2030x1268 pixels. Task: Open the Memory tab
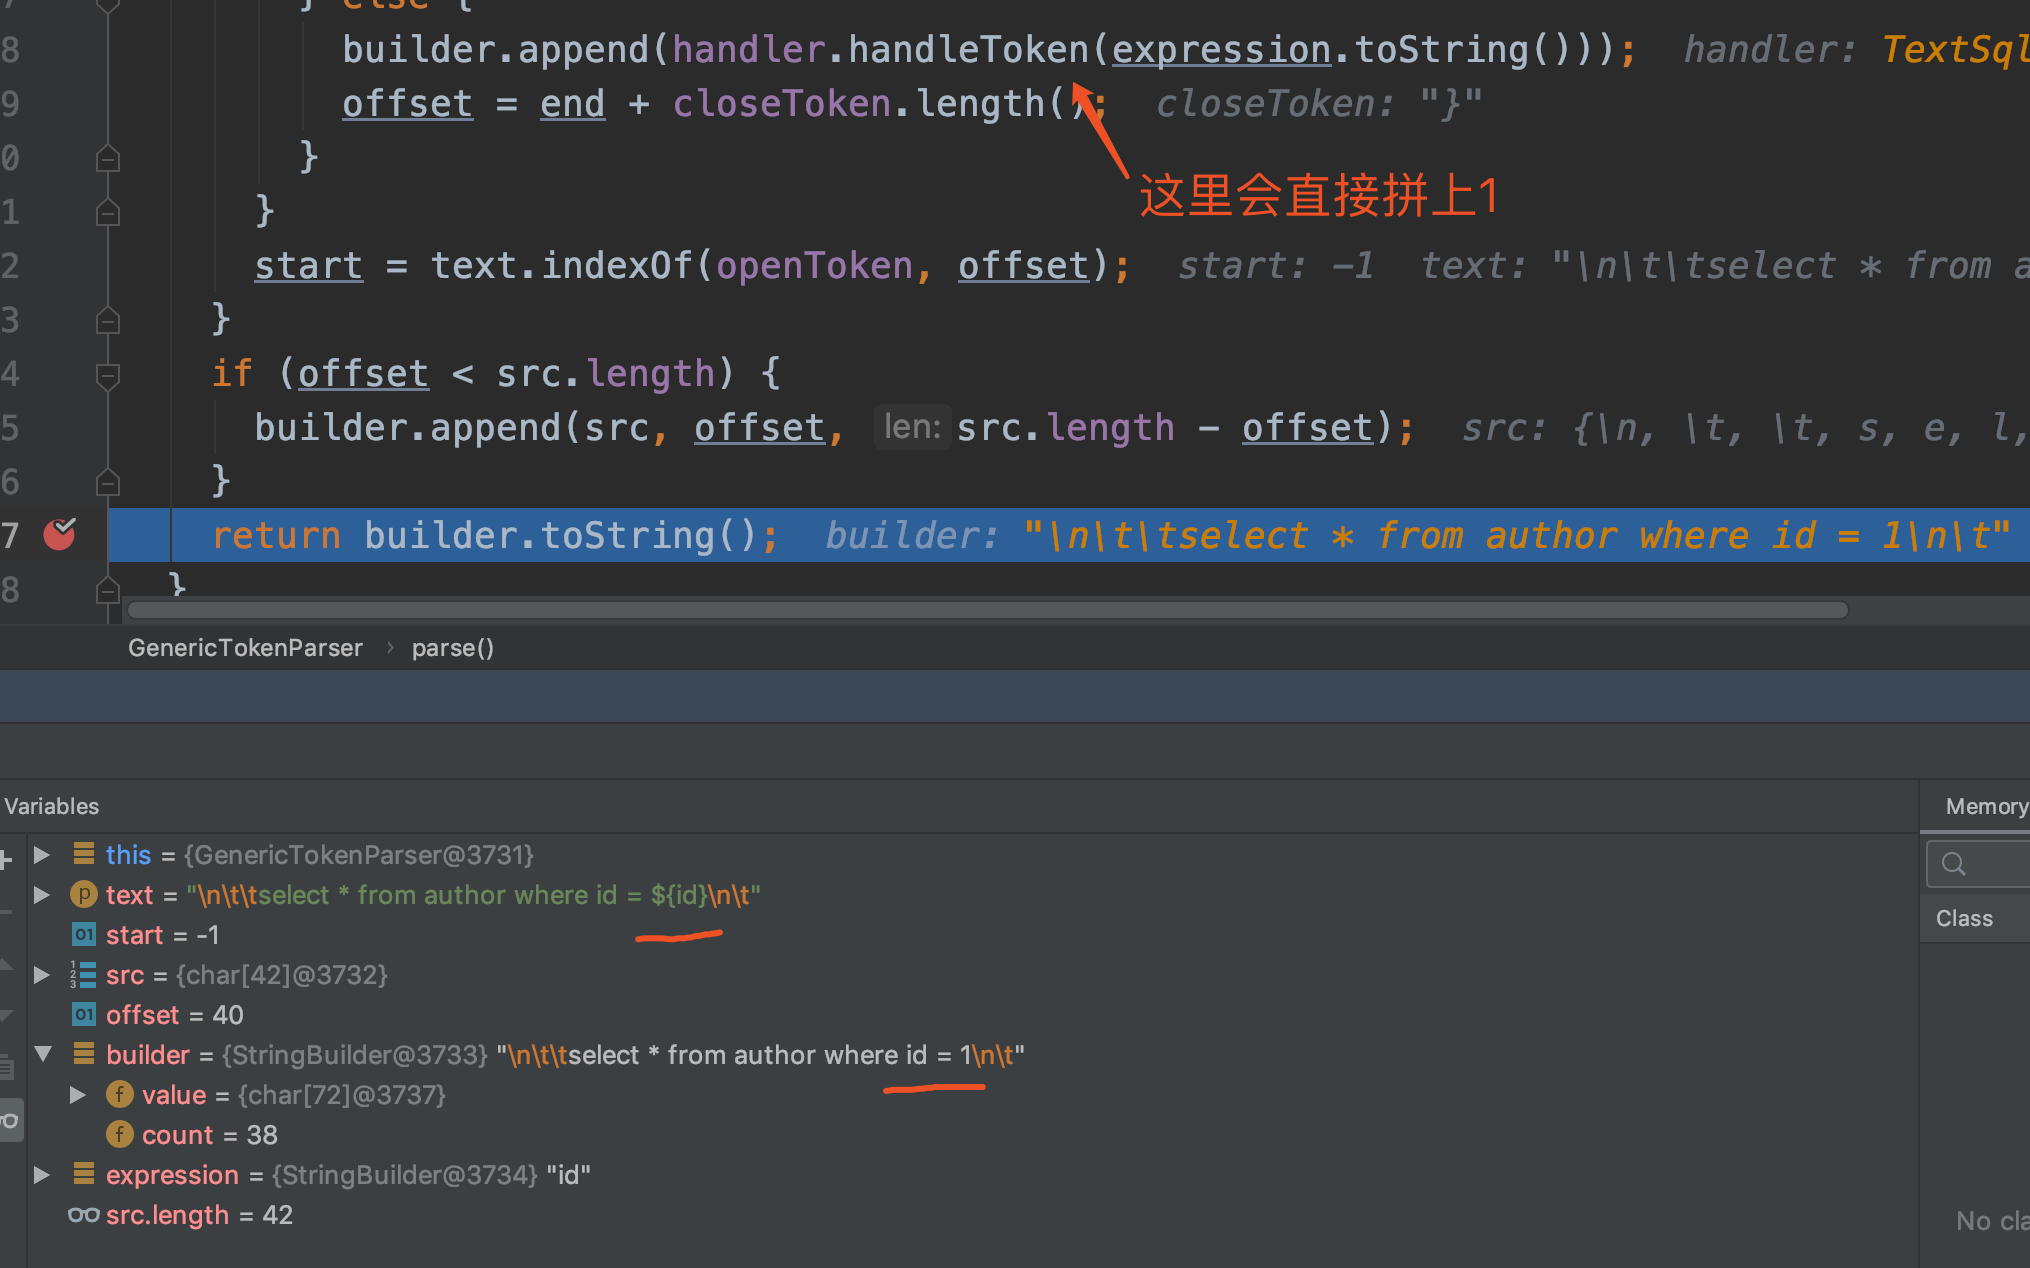point(1985,806)
